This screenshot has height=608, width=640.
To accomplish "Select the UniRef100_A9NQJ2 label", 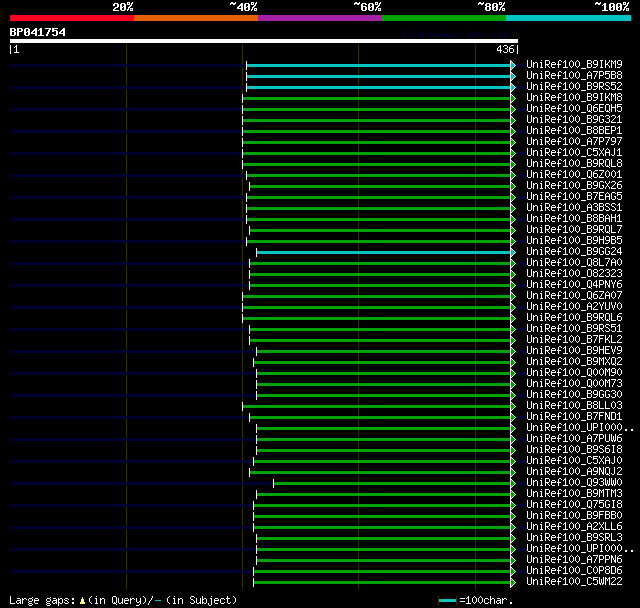I will (x=574, y=472).
